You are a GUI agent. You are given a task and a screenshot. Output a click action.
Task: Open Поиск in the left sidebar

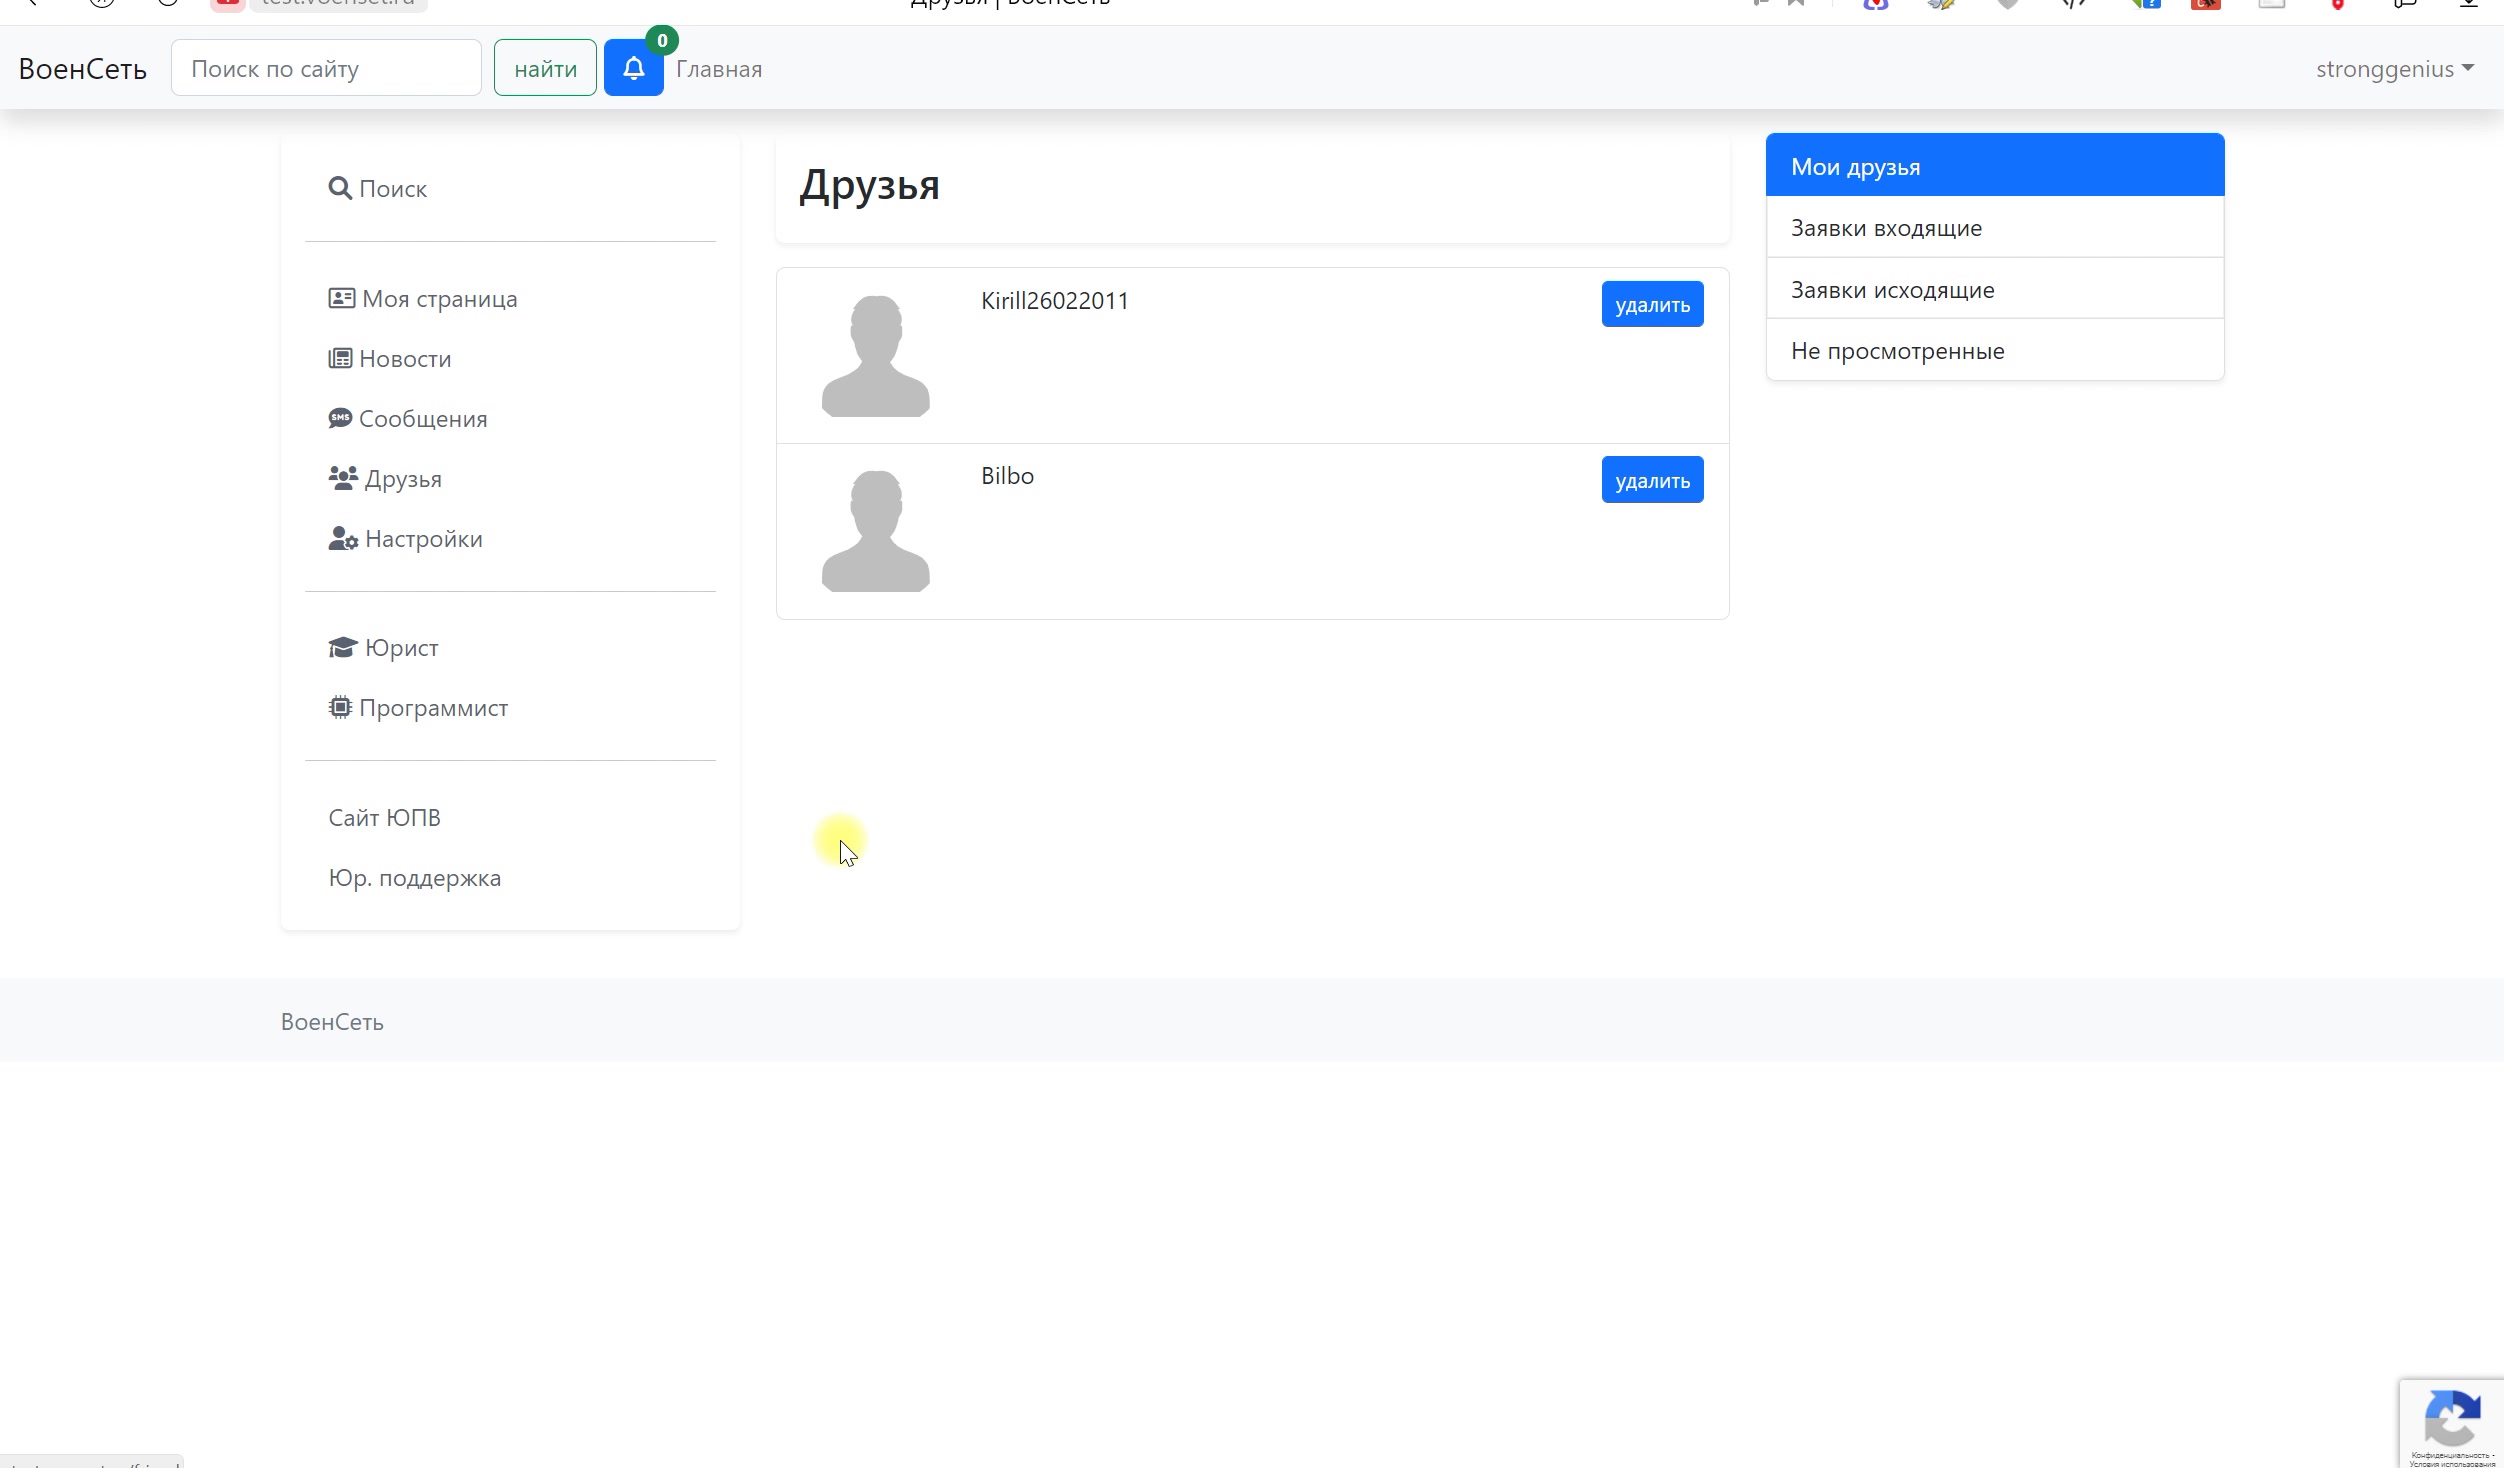click(x=378, y=189)
